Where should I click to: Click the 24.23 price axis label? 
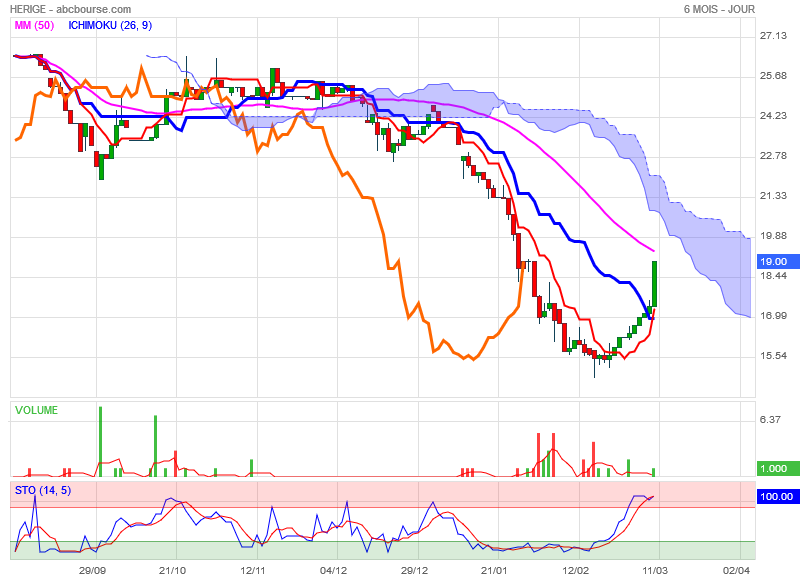coord(773,116)
